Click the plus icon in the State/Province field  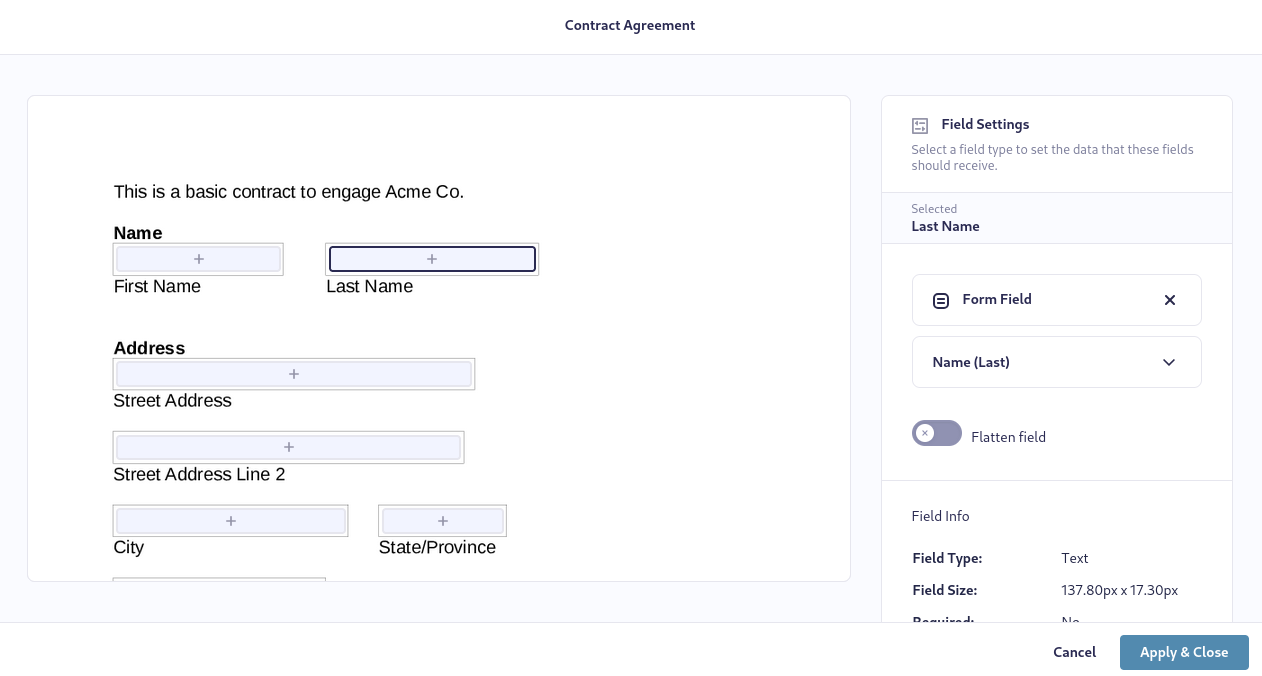click(442, 520)
